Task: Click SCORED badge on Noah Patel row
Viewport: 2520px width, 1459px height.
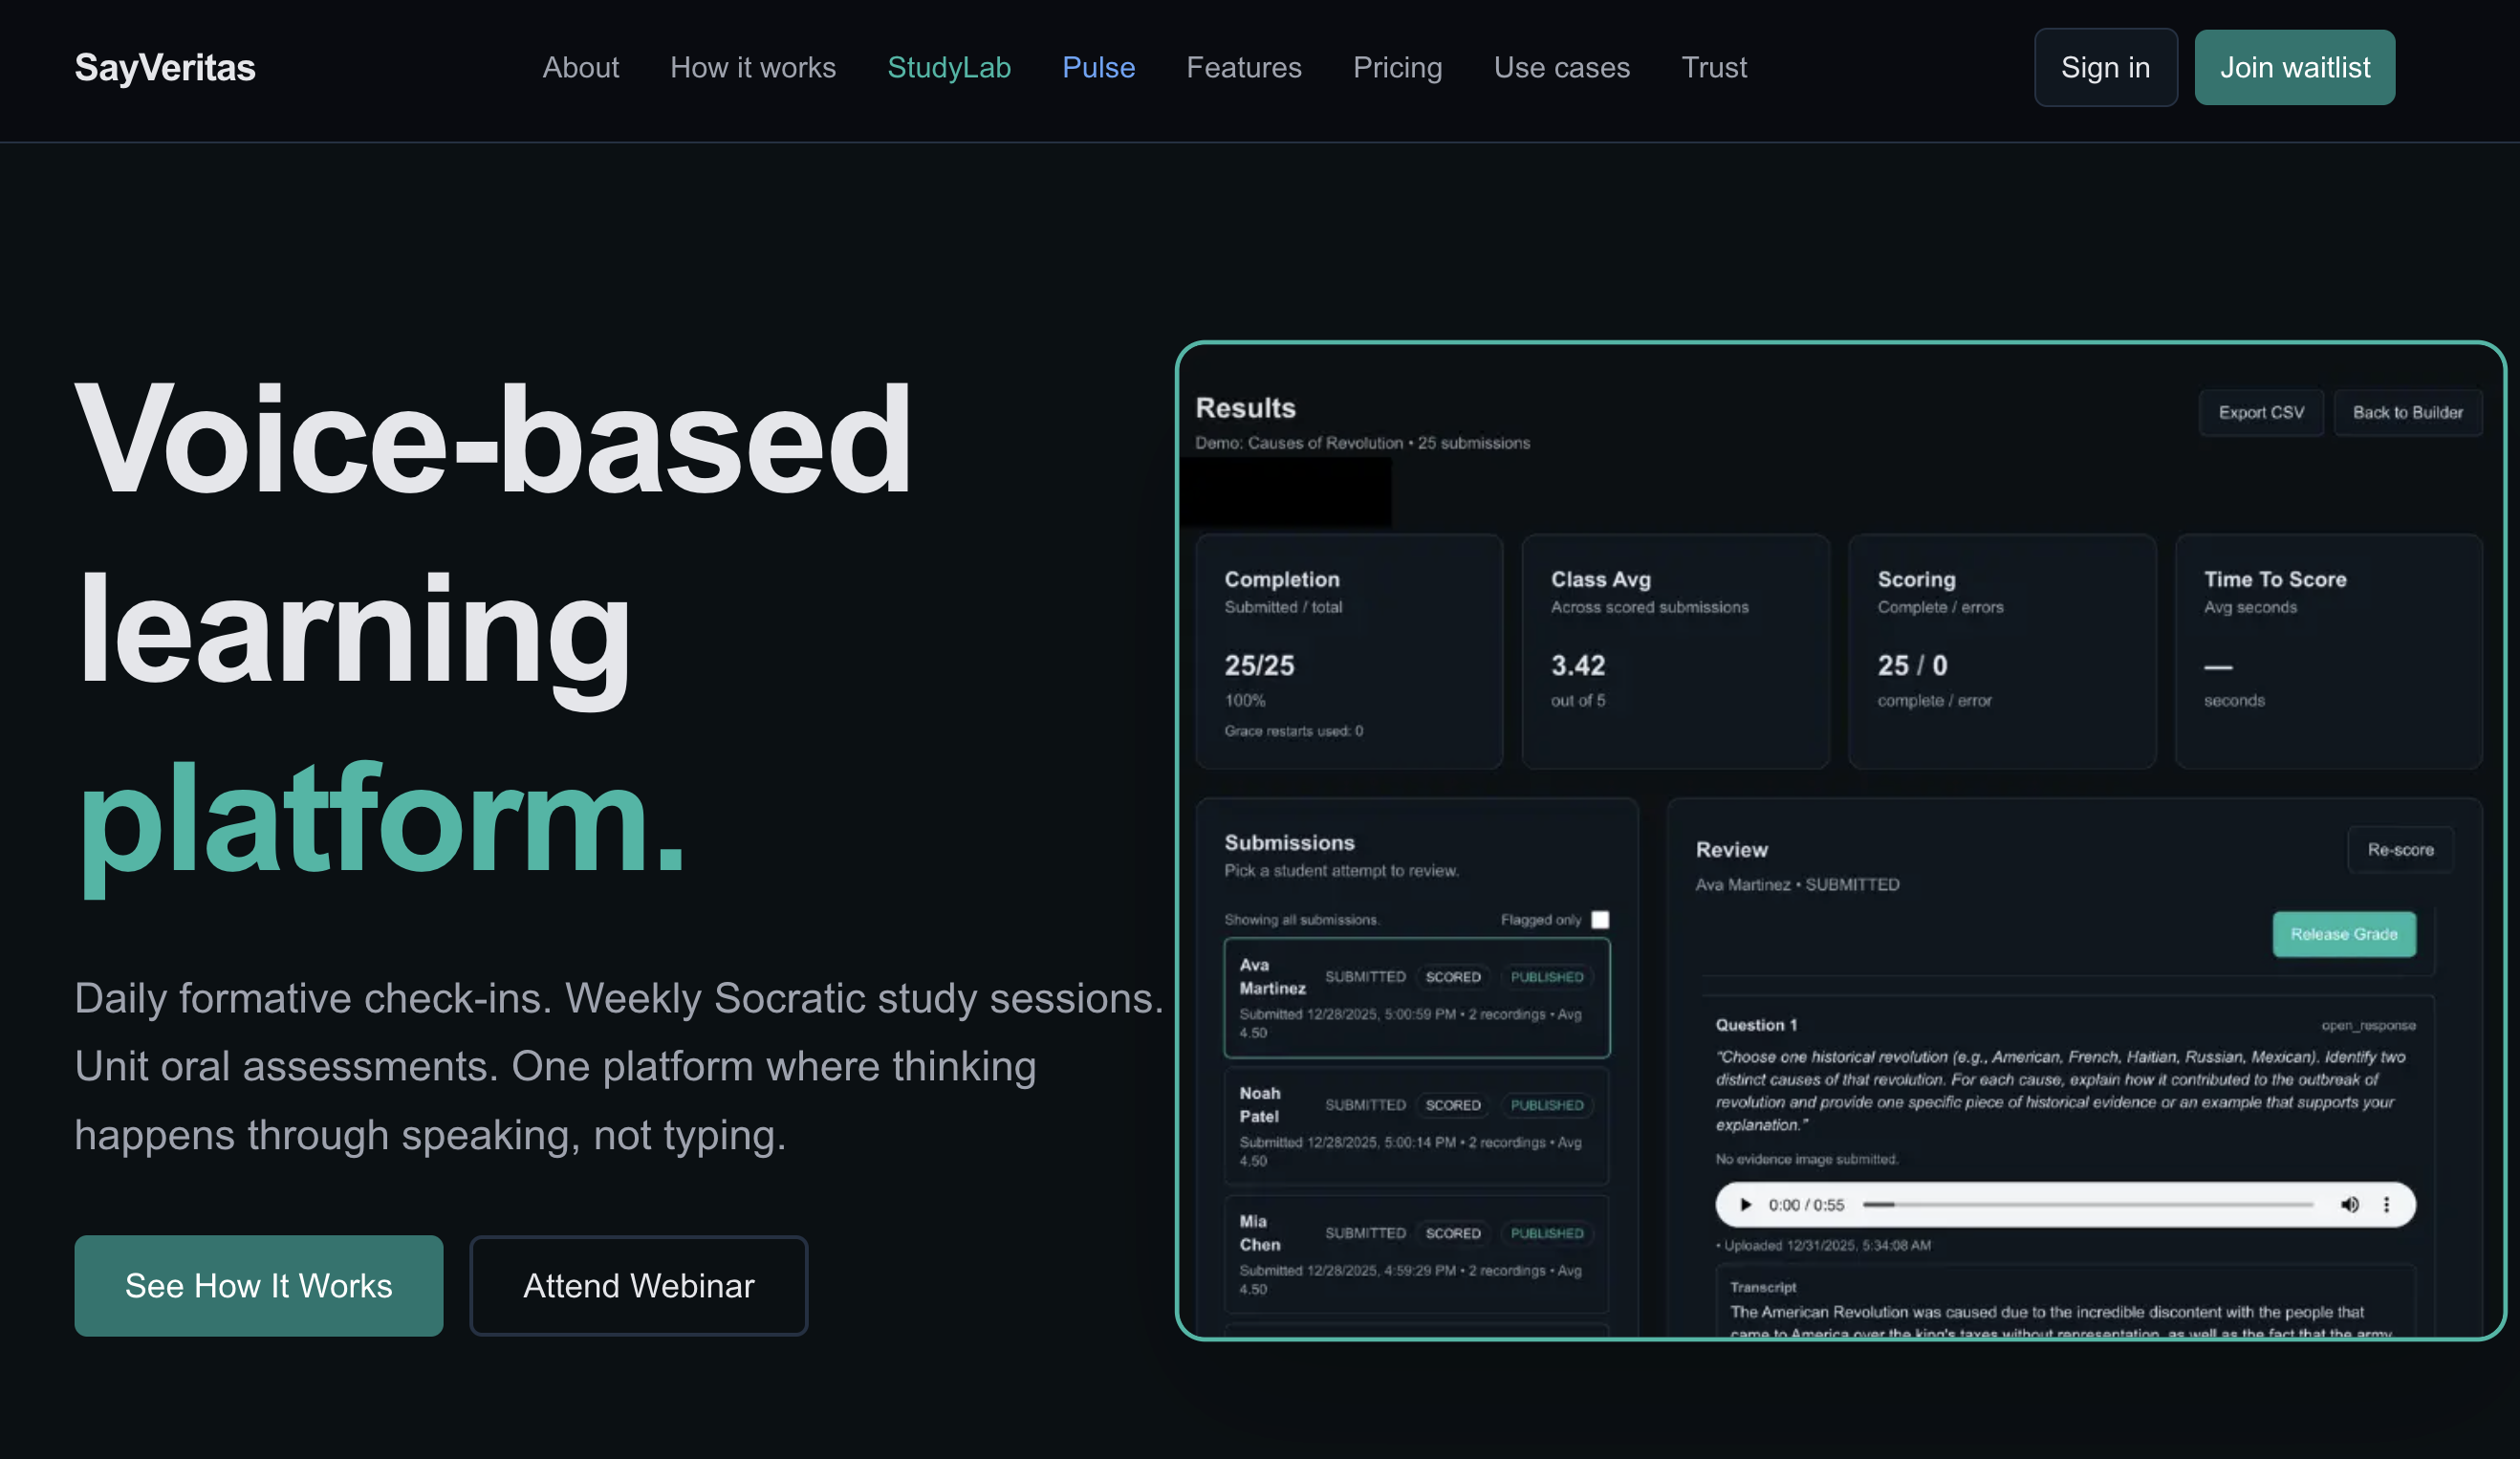Action: [1452, 1104]
